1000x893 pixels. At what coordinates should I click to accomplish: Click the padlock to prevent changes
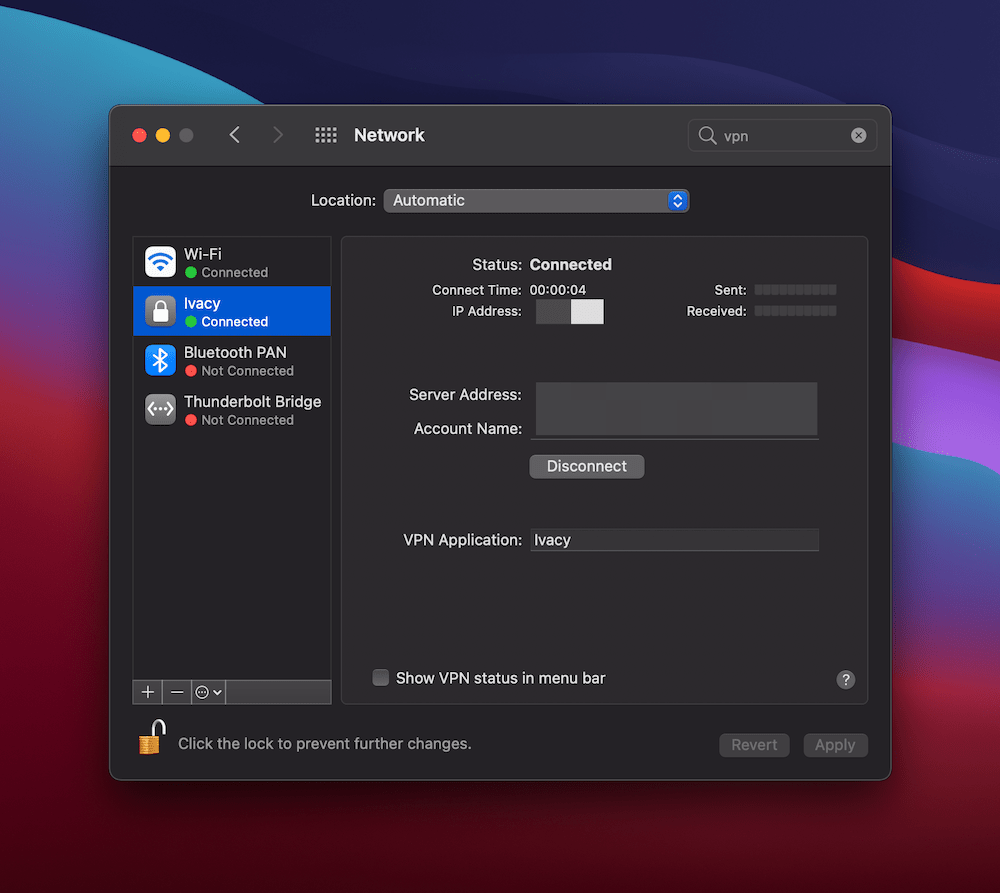[x=151, y=740]
